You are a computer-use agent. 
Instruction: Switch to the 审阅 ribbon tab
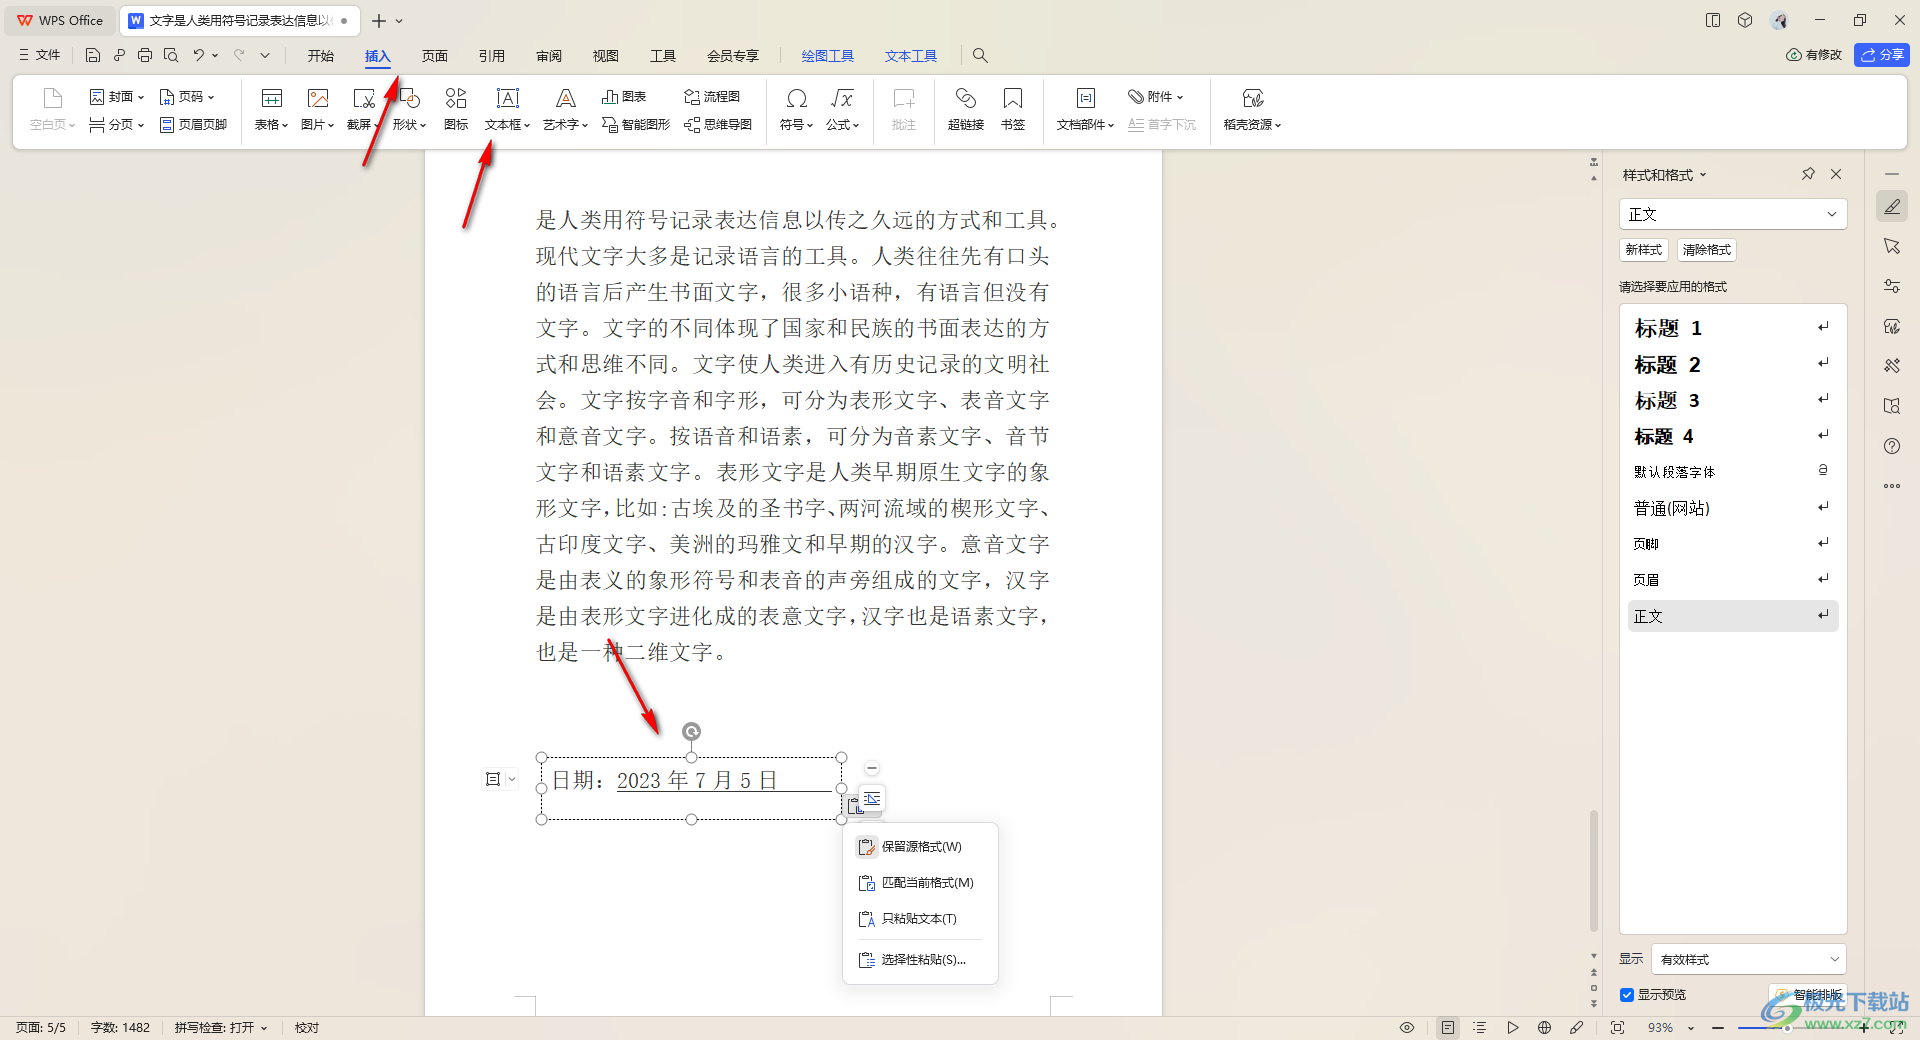(549, 56)
